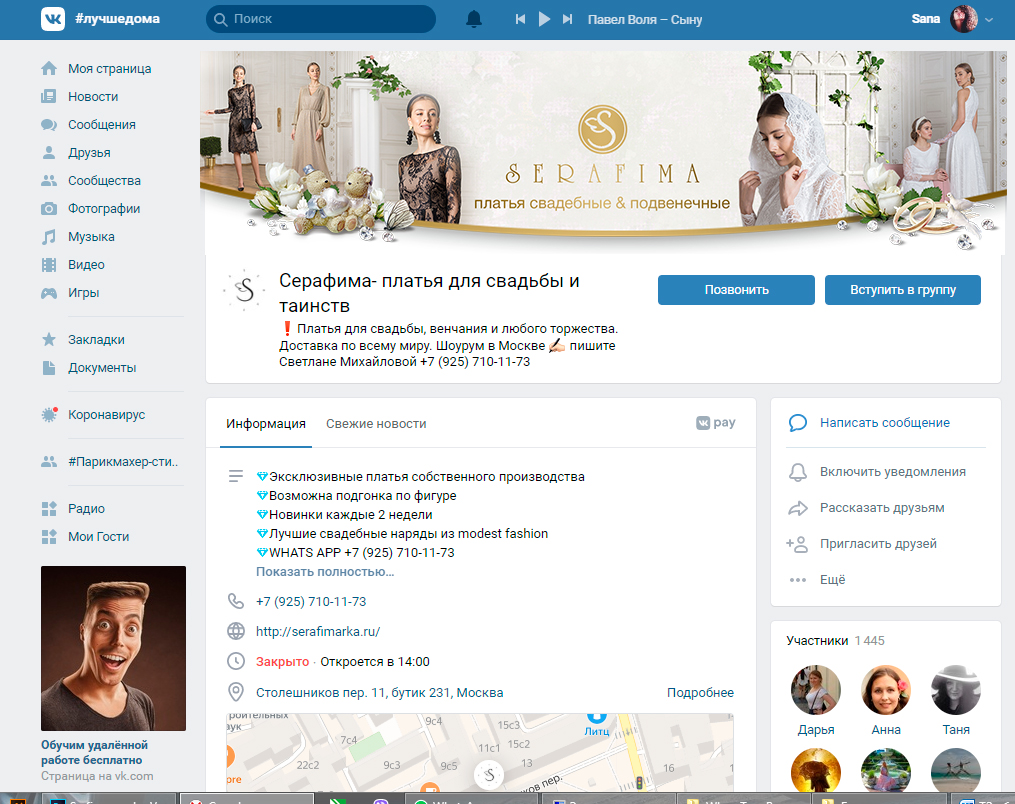Click phone number +7 (925) 710-11-73 link
This screenshot has height=804, width=1015.
click(311, 601)
